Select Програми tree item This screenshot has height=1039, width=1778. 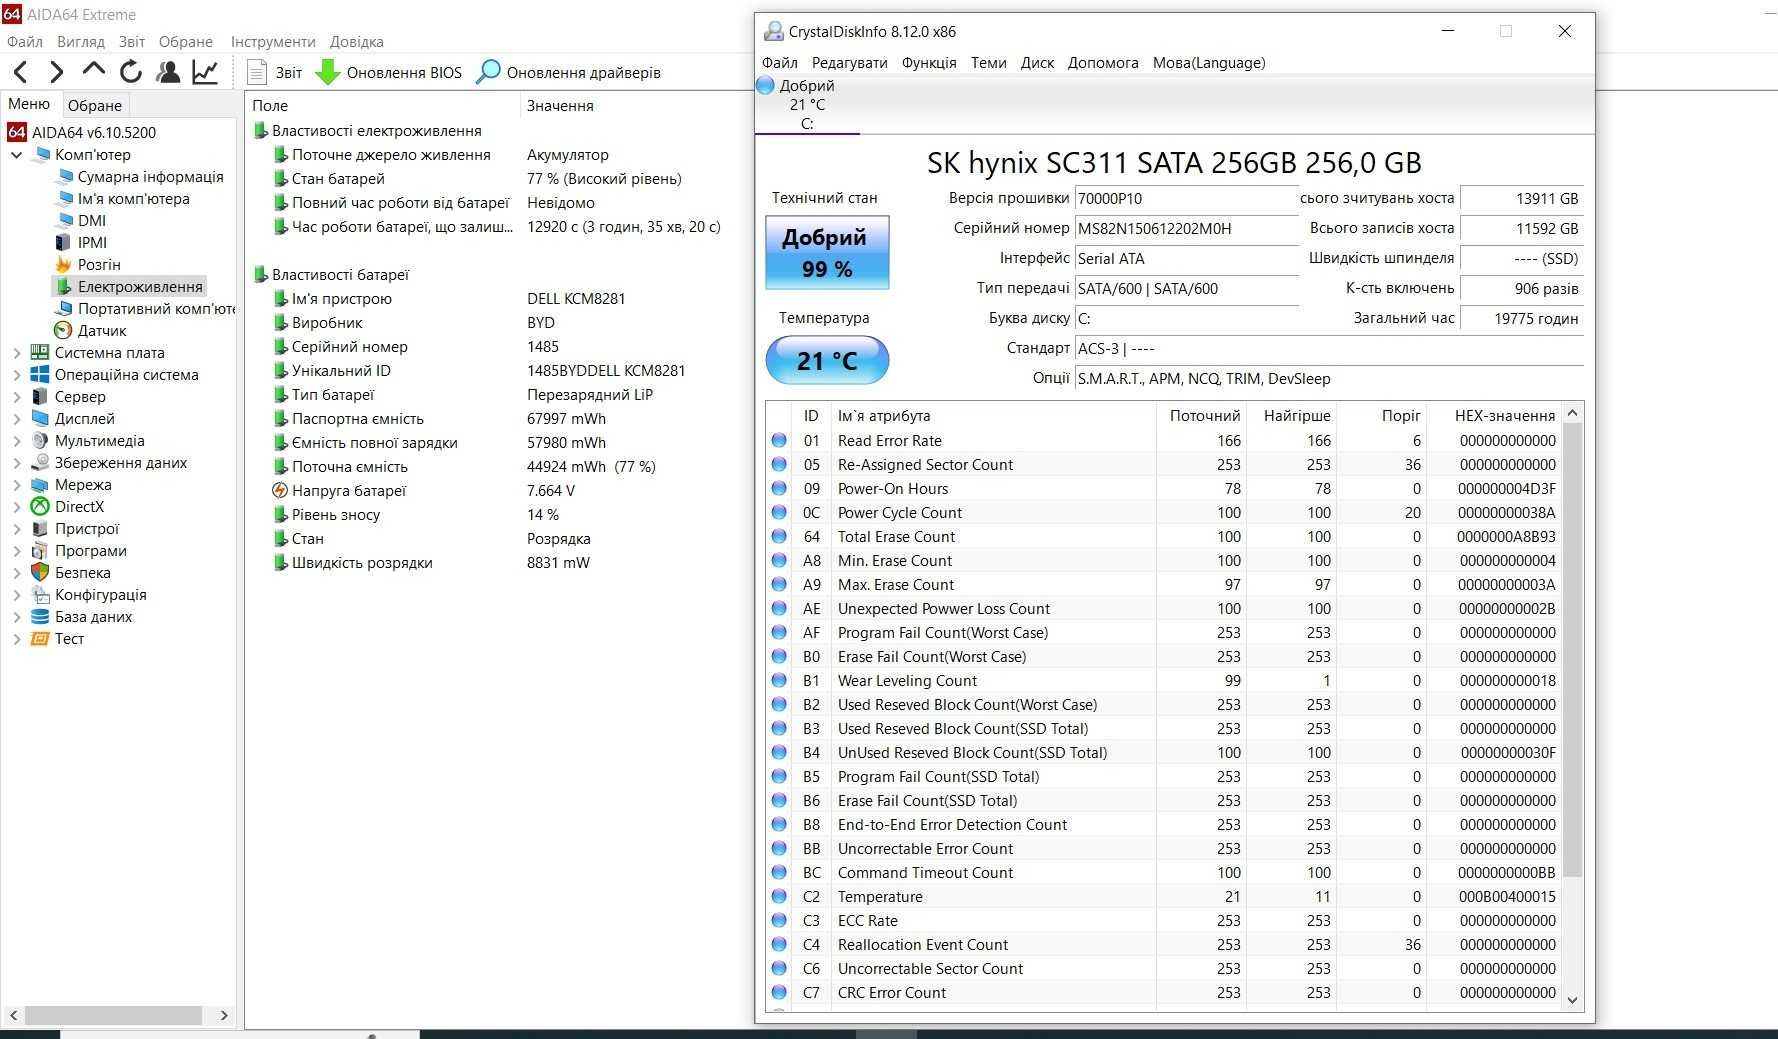pos(90,551)
